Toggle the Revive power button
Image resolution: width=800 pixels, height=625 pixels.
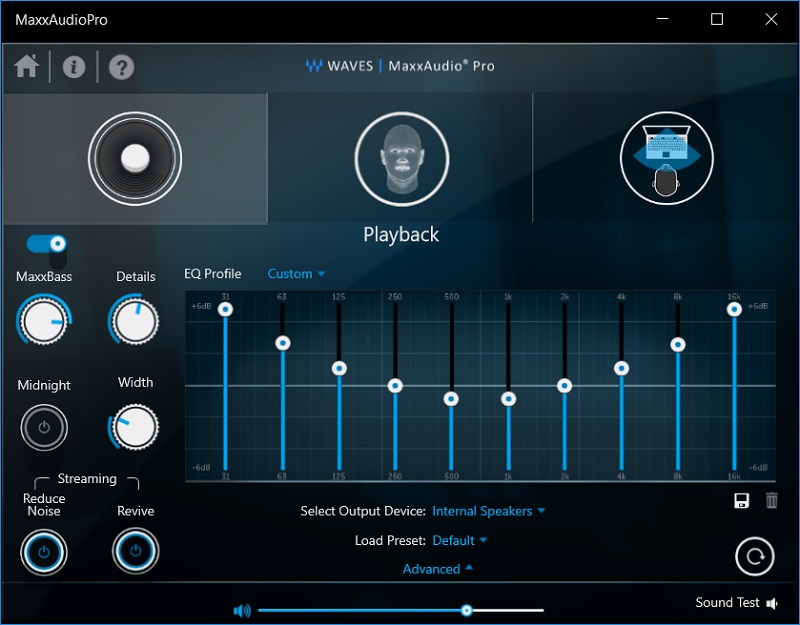135,551
